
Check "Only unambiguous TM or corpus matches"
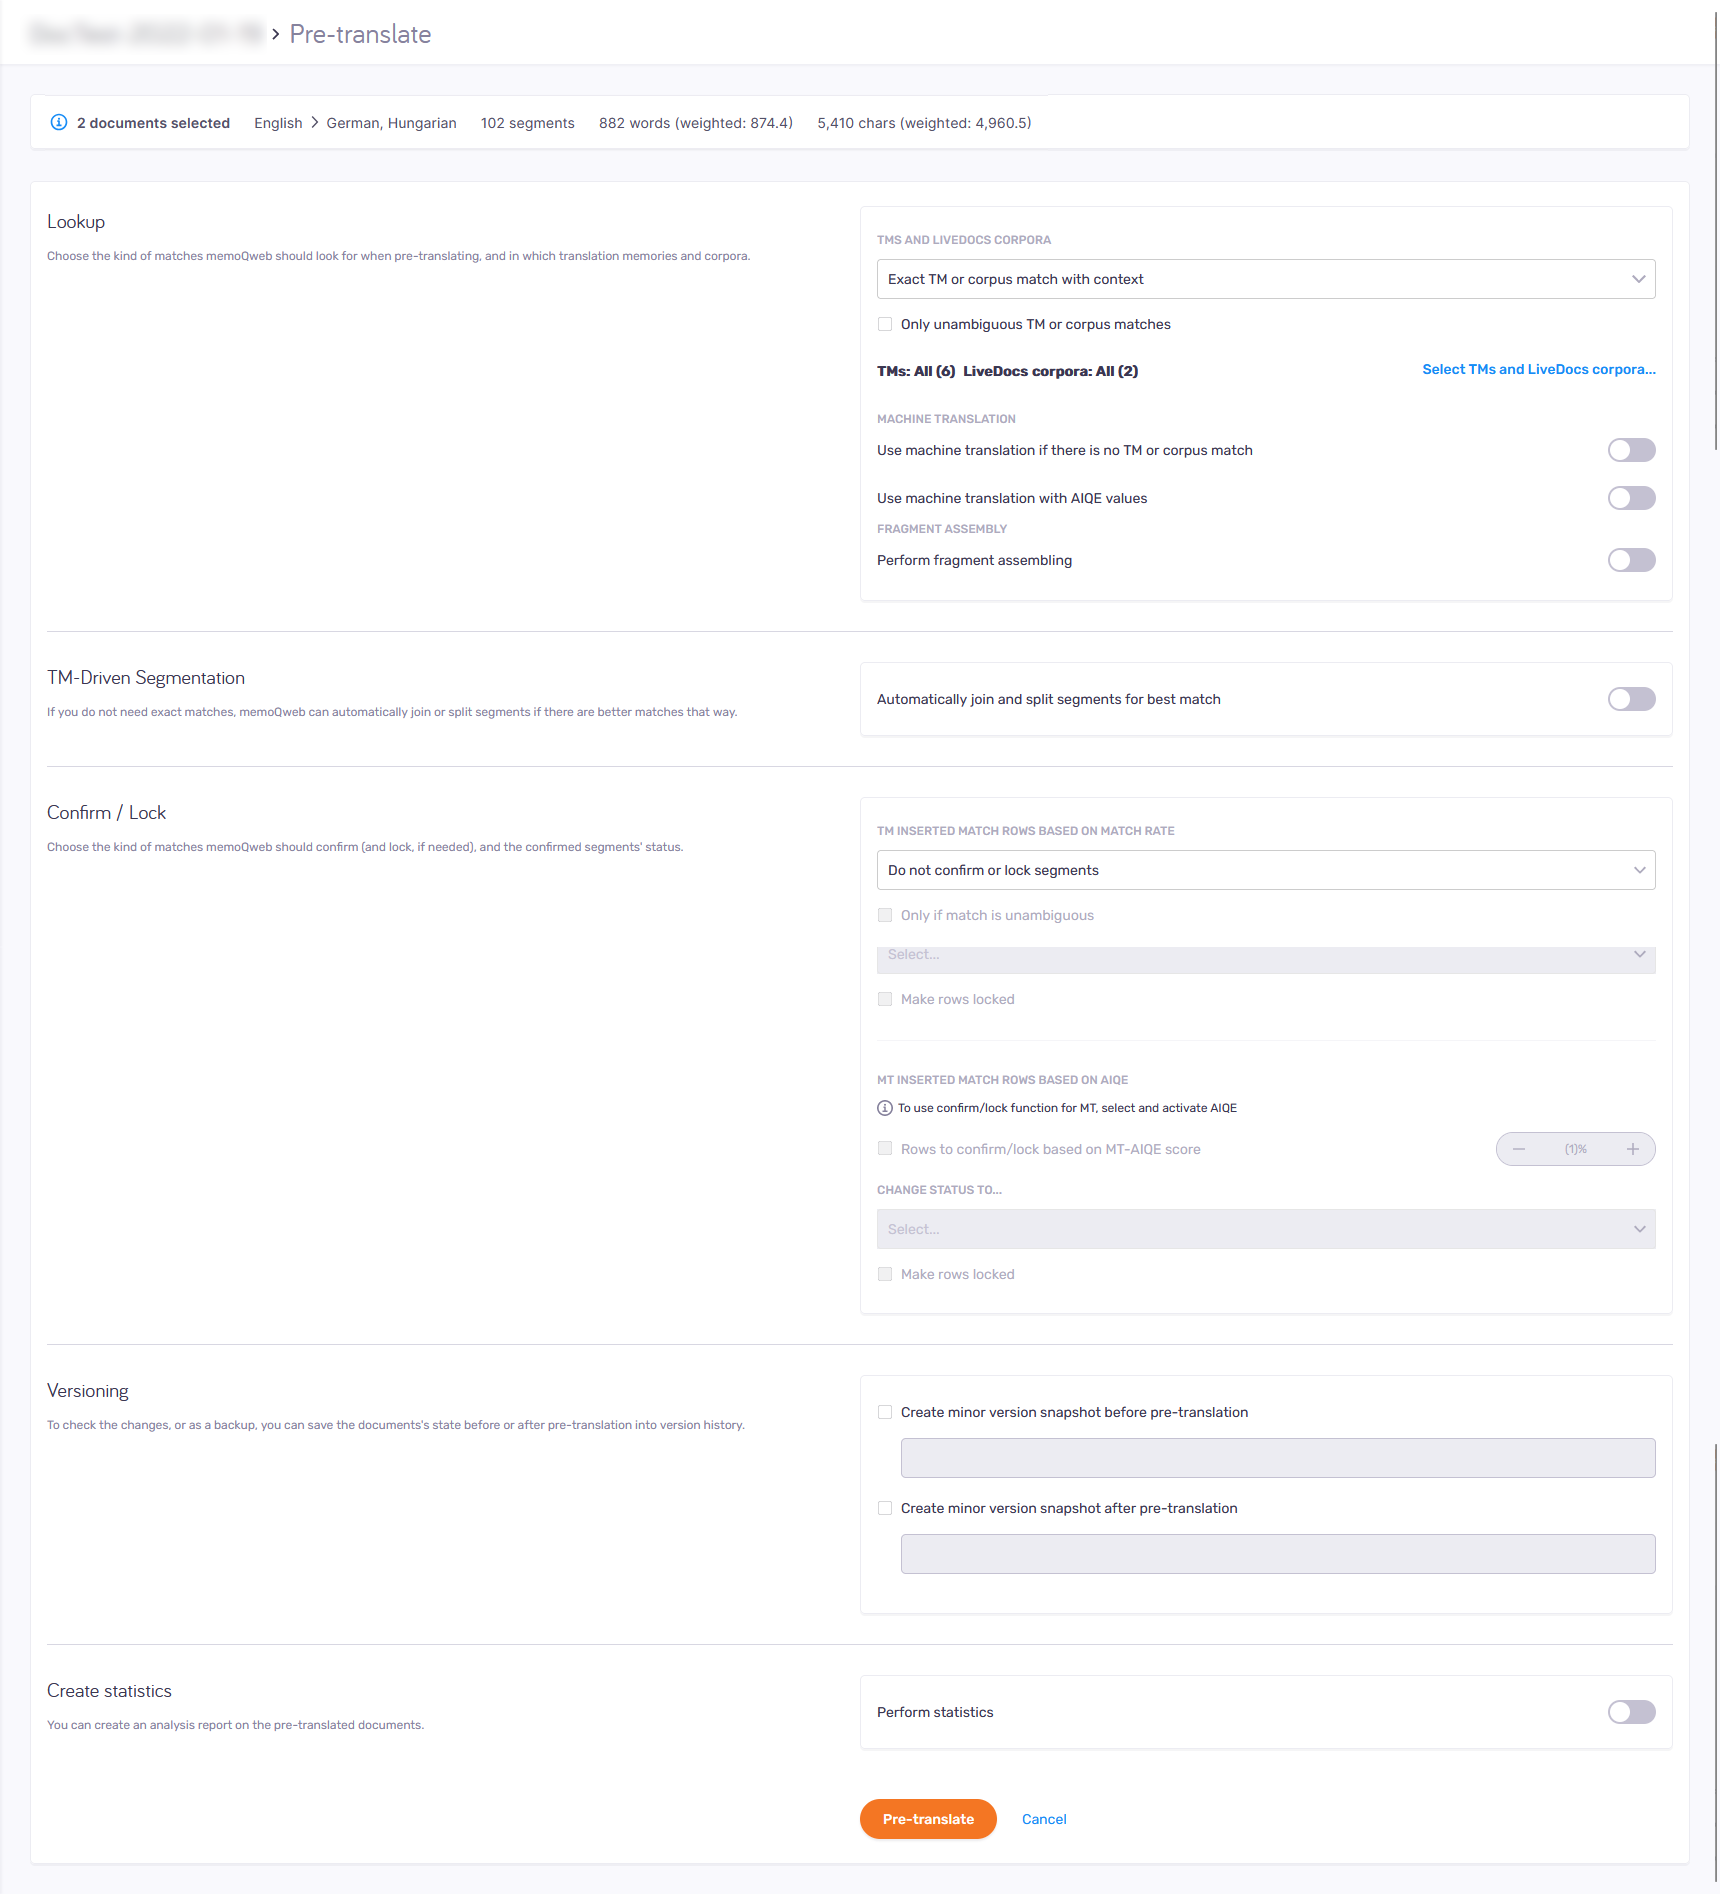(x=884, y=323)
